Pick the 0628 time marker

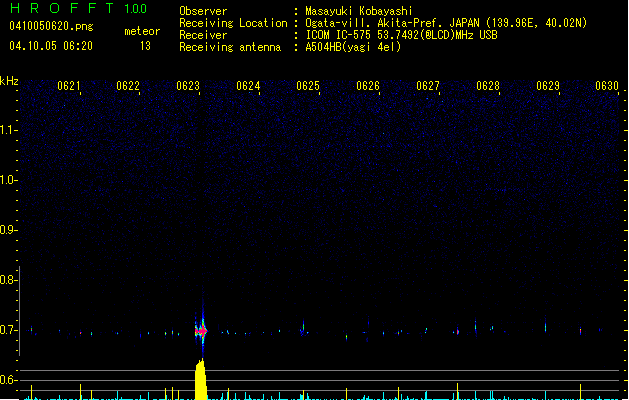[x=488, y=87]
